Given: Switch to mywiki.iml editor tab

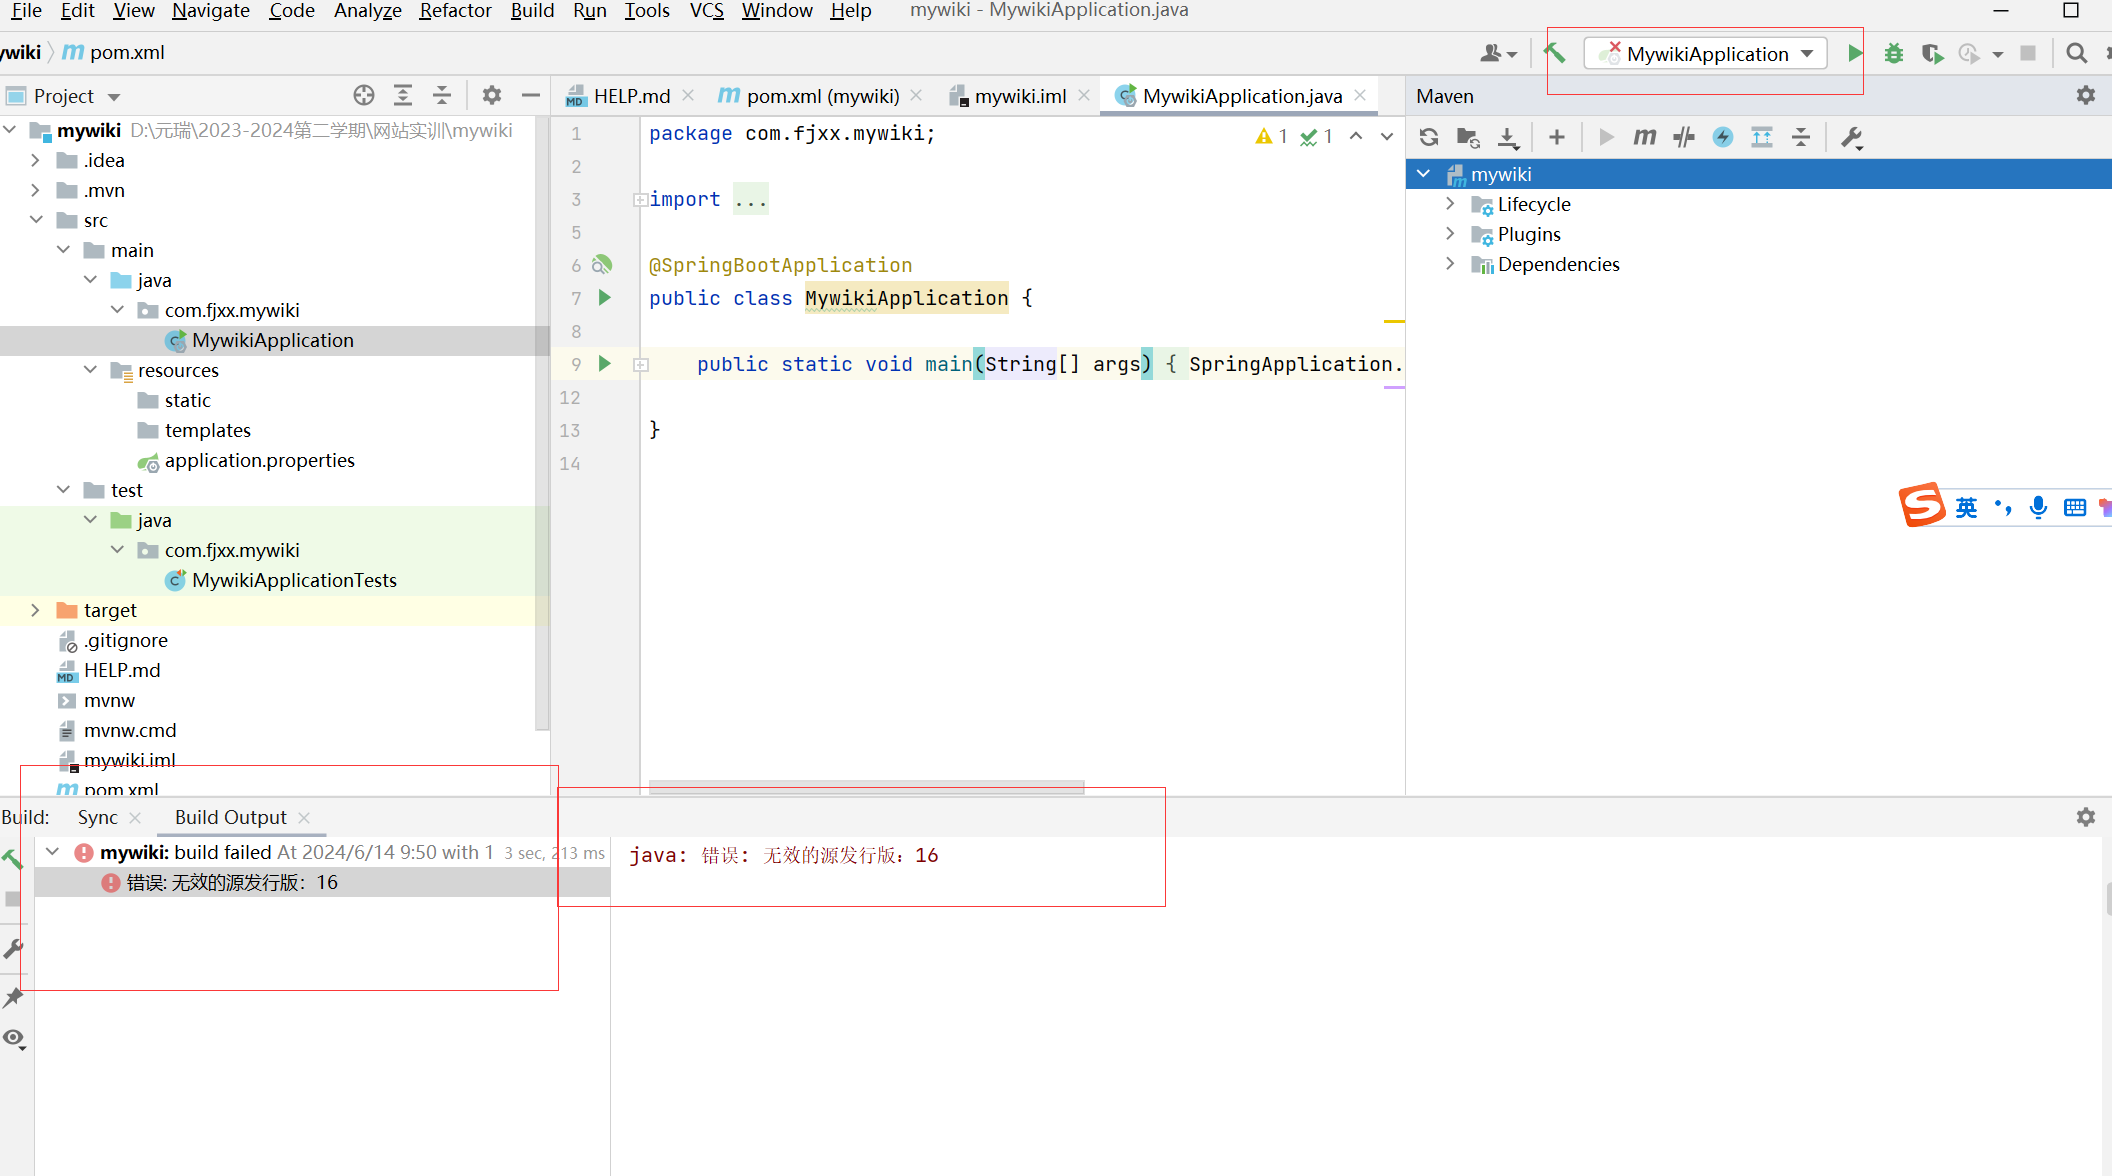Looking at the screenshot, I should (x=1018, y=96).
